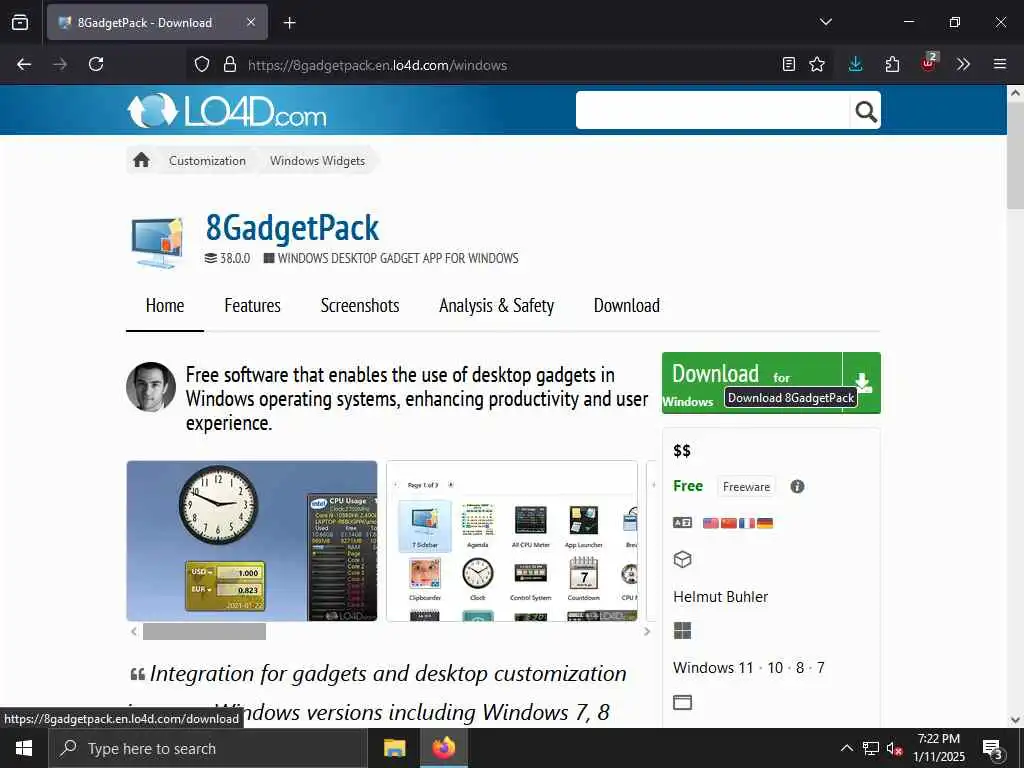Click the 8GadgetPack monitor app icon
1024x768 pixels.
click(157, 242)
